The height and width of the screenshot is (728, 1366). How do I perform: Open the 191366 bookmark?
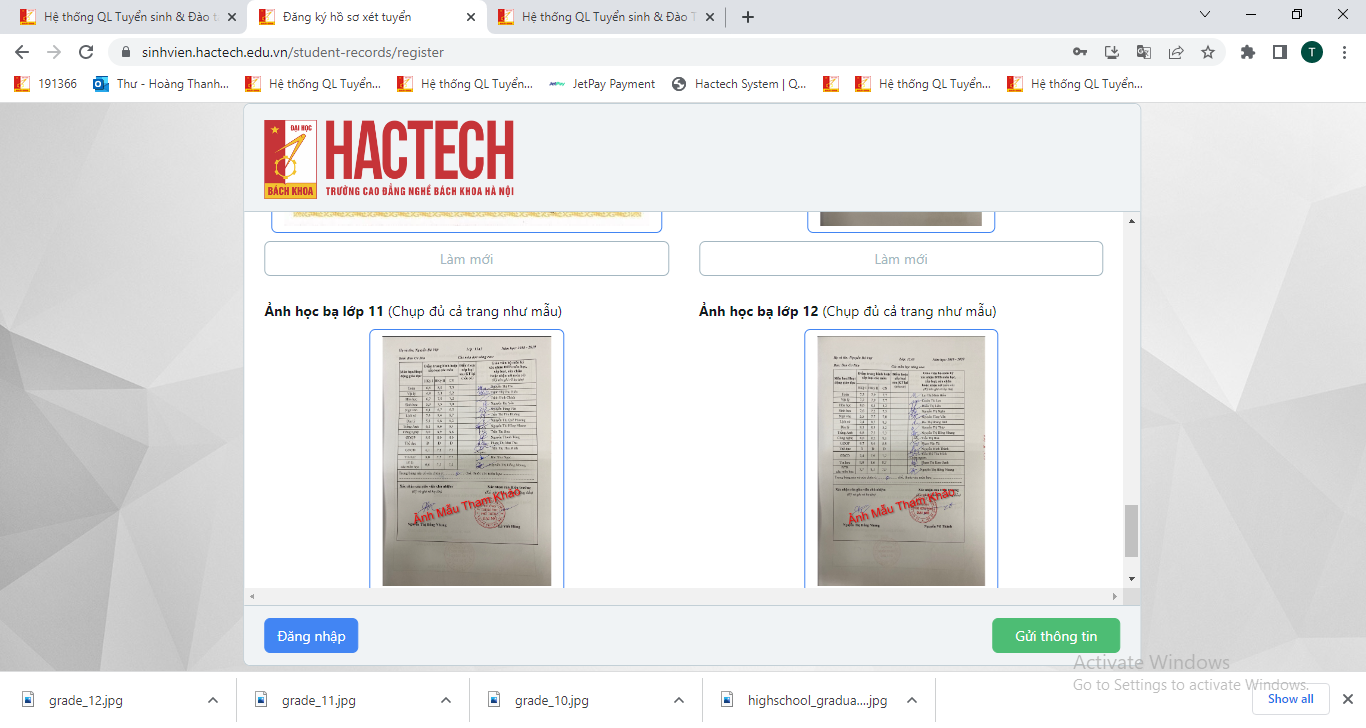tap(46, 84)
